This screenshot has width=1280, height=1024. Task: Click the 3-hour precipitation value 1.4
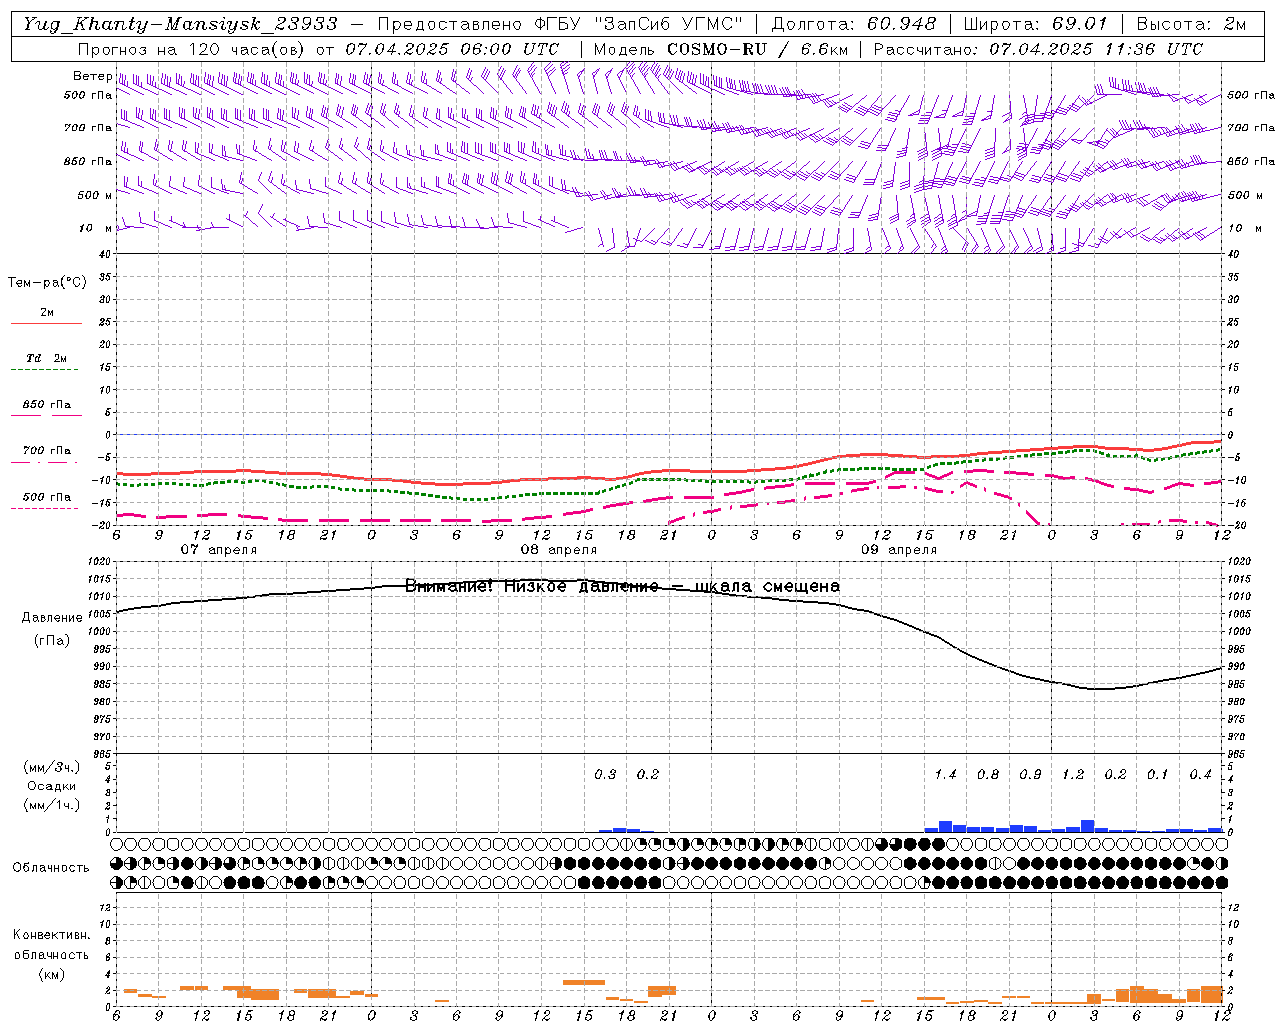945,775
